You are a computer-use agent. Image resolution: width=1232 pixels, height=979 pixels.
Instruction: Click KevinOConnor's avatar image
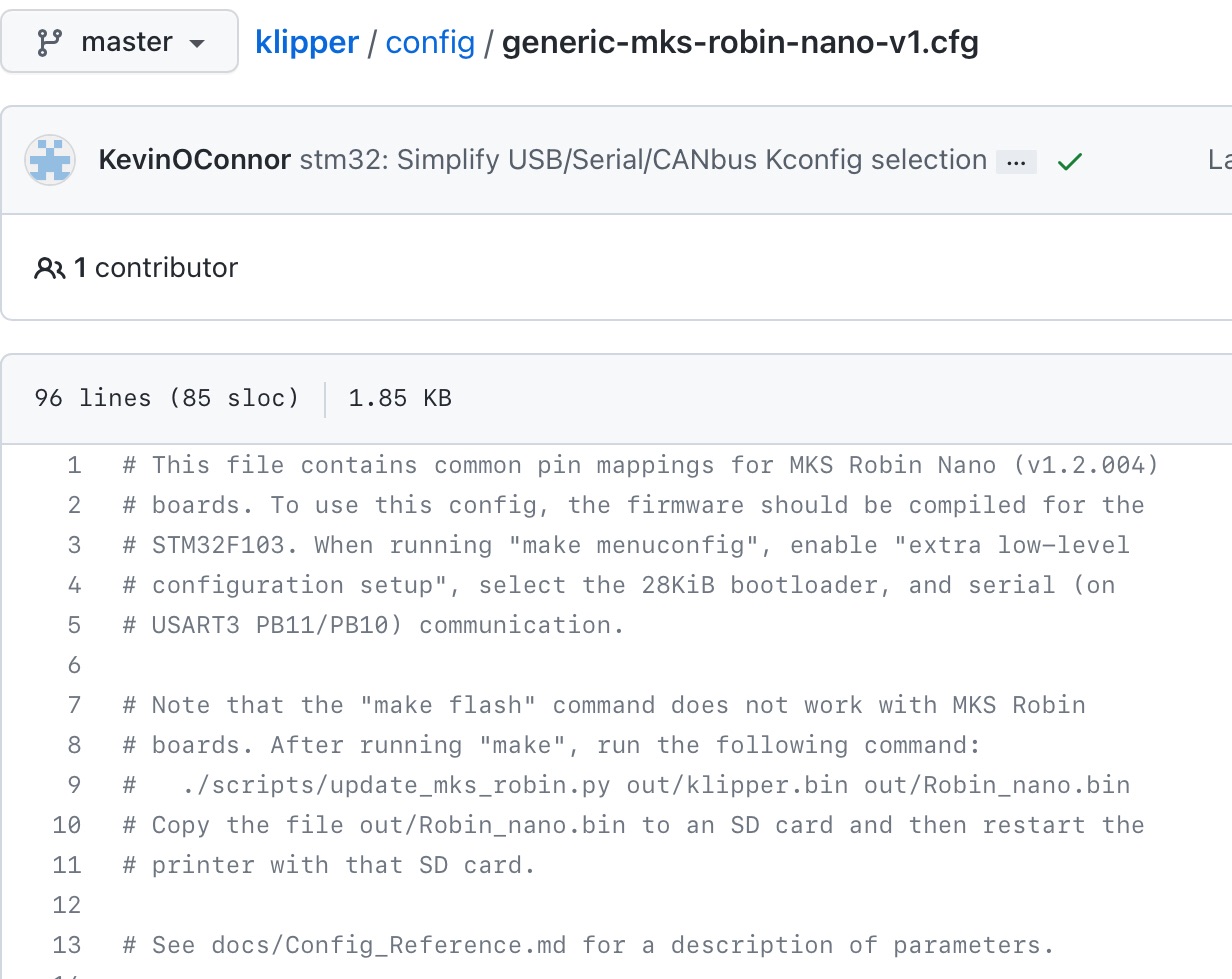pos(50,160)
